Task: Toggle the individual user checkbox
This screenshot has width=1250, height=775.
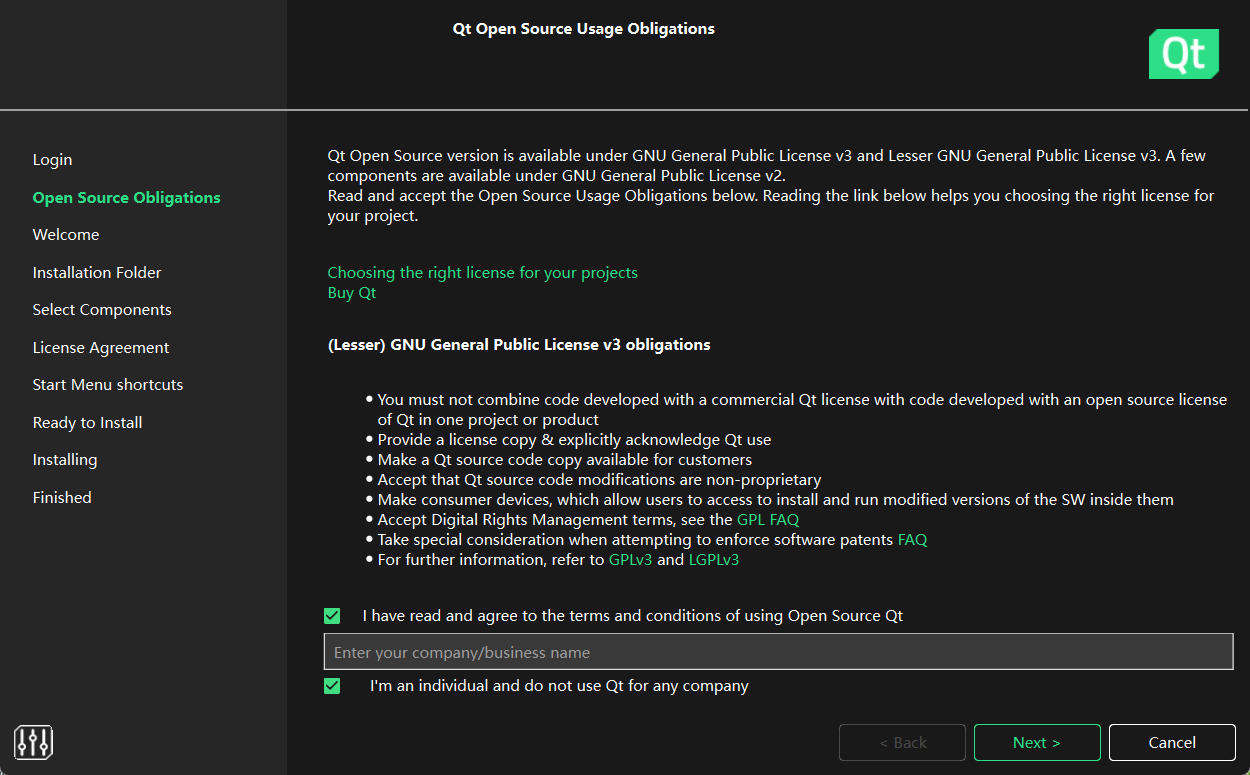Action: (x=332, y=686)
